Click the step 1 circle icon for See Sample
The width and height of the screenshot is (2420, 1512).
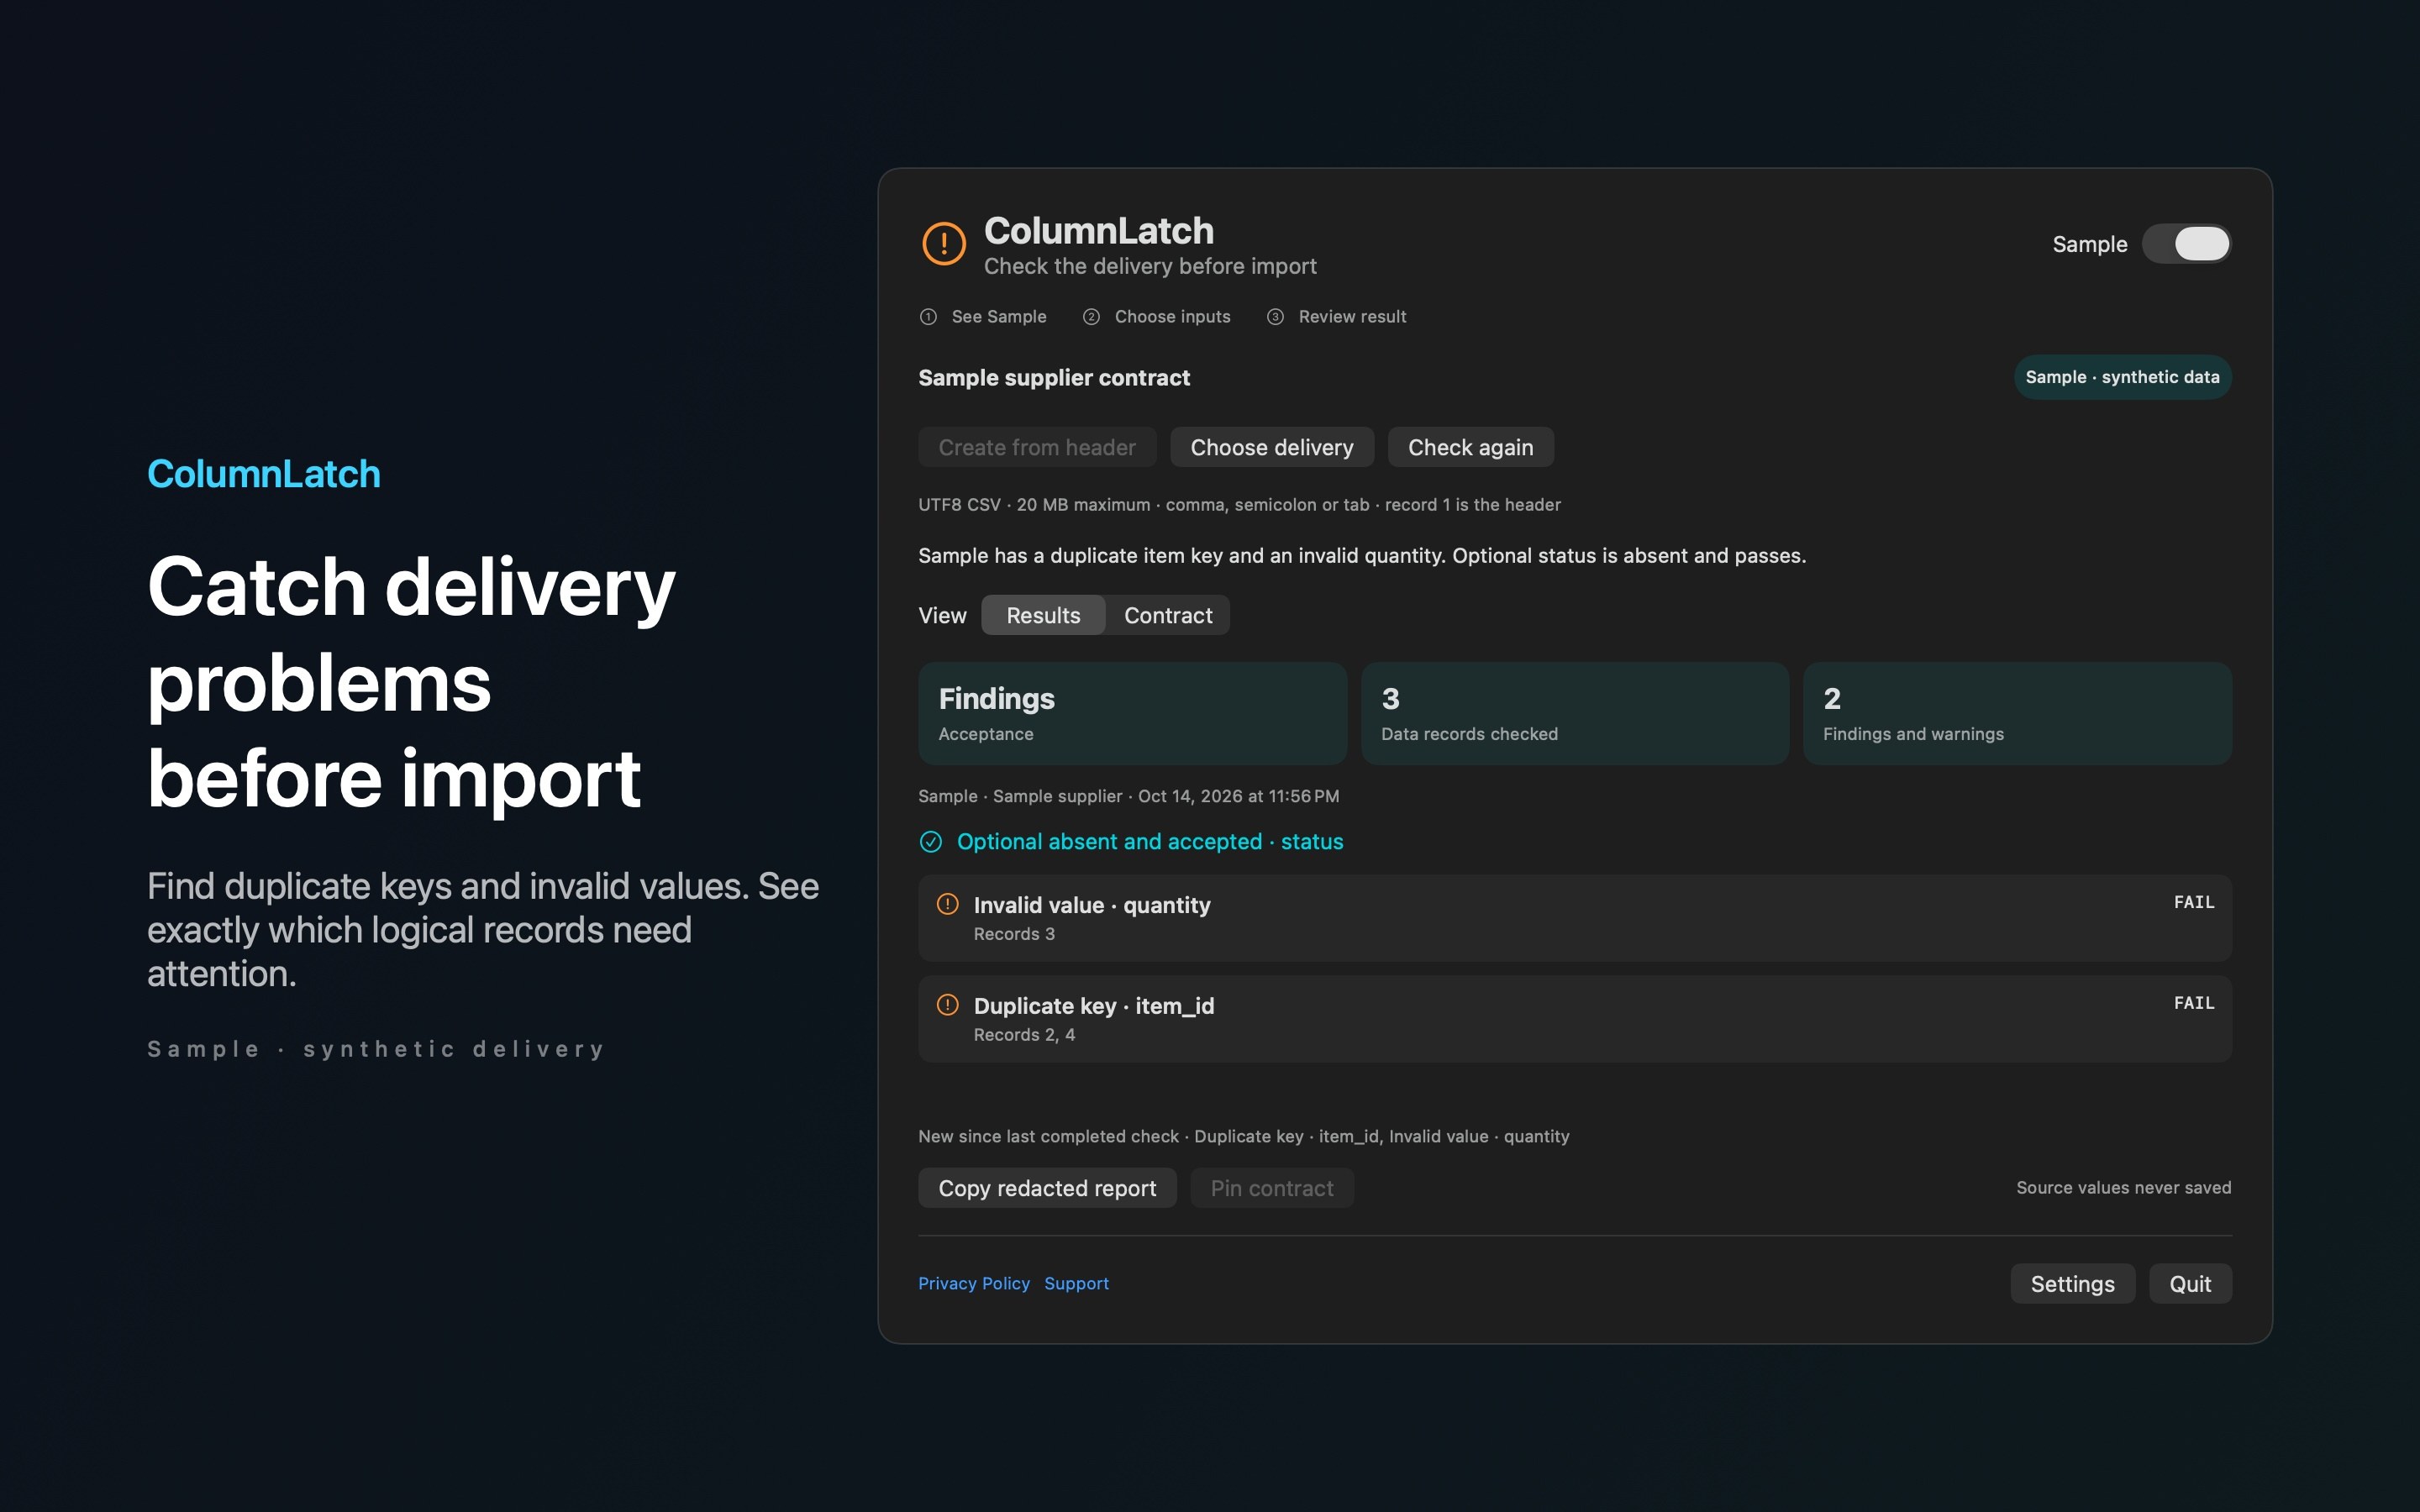928,317
